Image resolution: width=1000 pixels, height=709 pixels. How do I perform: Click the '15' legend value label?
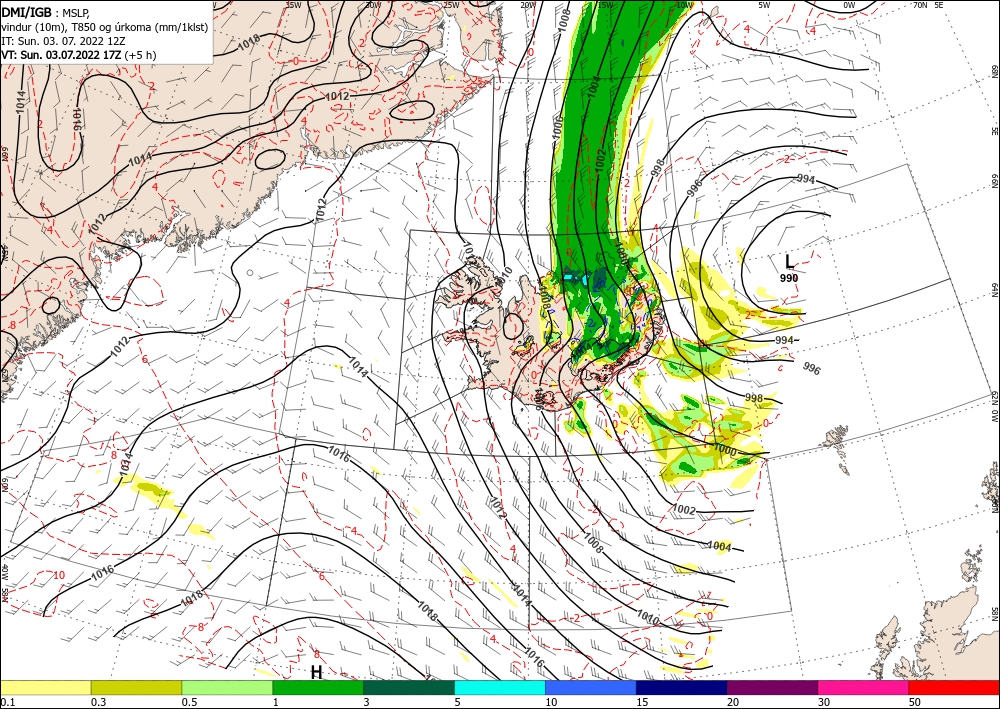click(641, 701)
